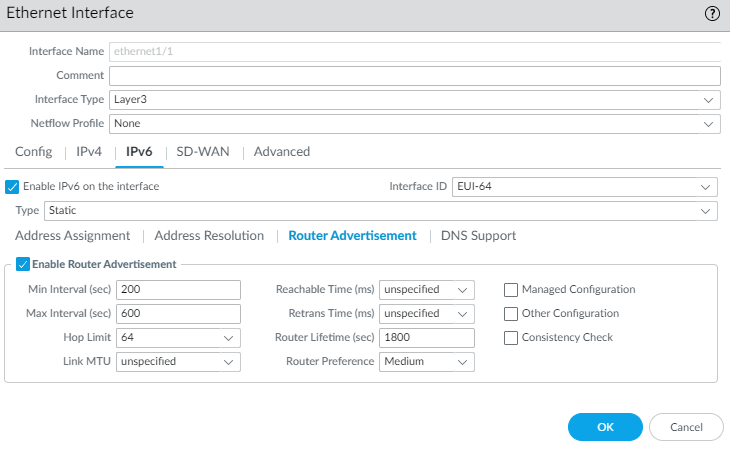Expand the Router Preference dropdown
The height and width of the screenshot is (454, 730).
[x=426, y=362]
